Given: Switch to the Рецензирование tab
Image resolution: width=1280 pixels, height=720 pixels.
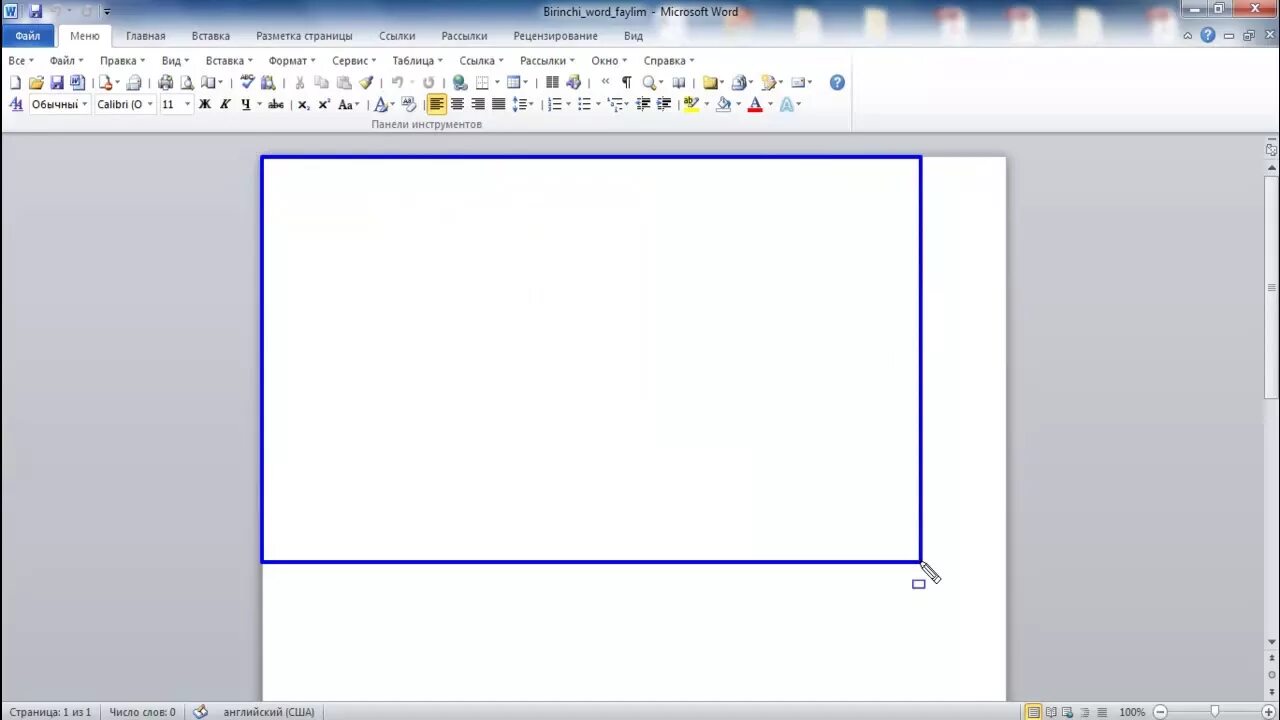Looking at the screenshot, I should pos(555,36).
